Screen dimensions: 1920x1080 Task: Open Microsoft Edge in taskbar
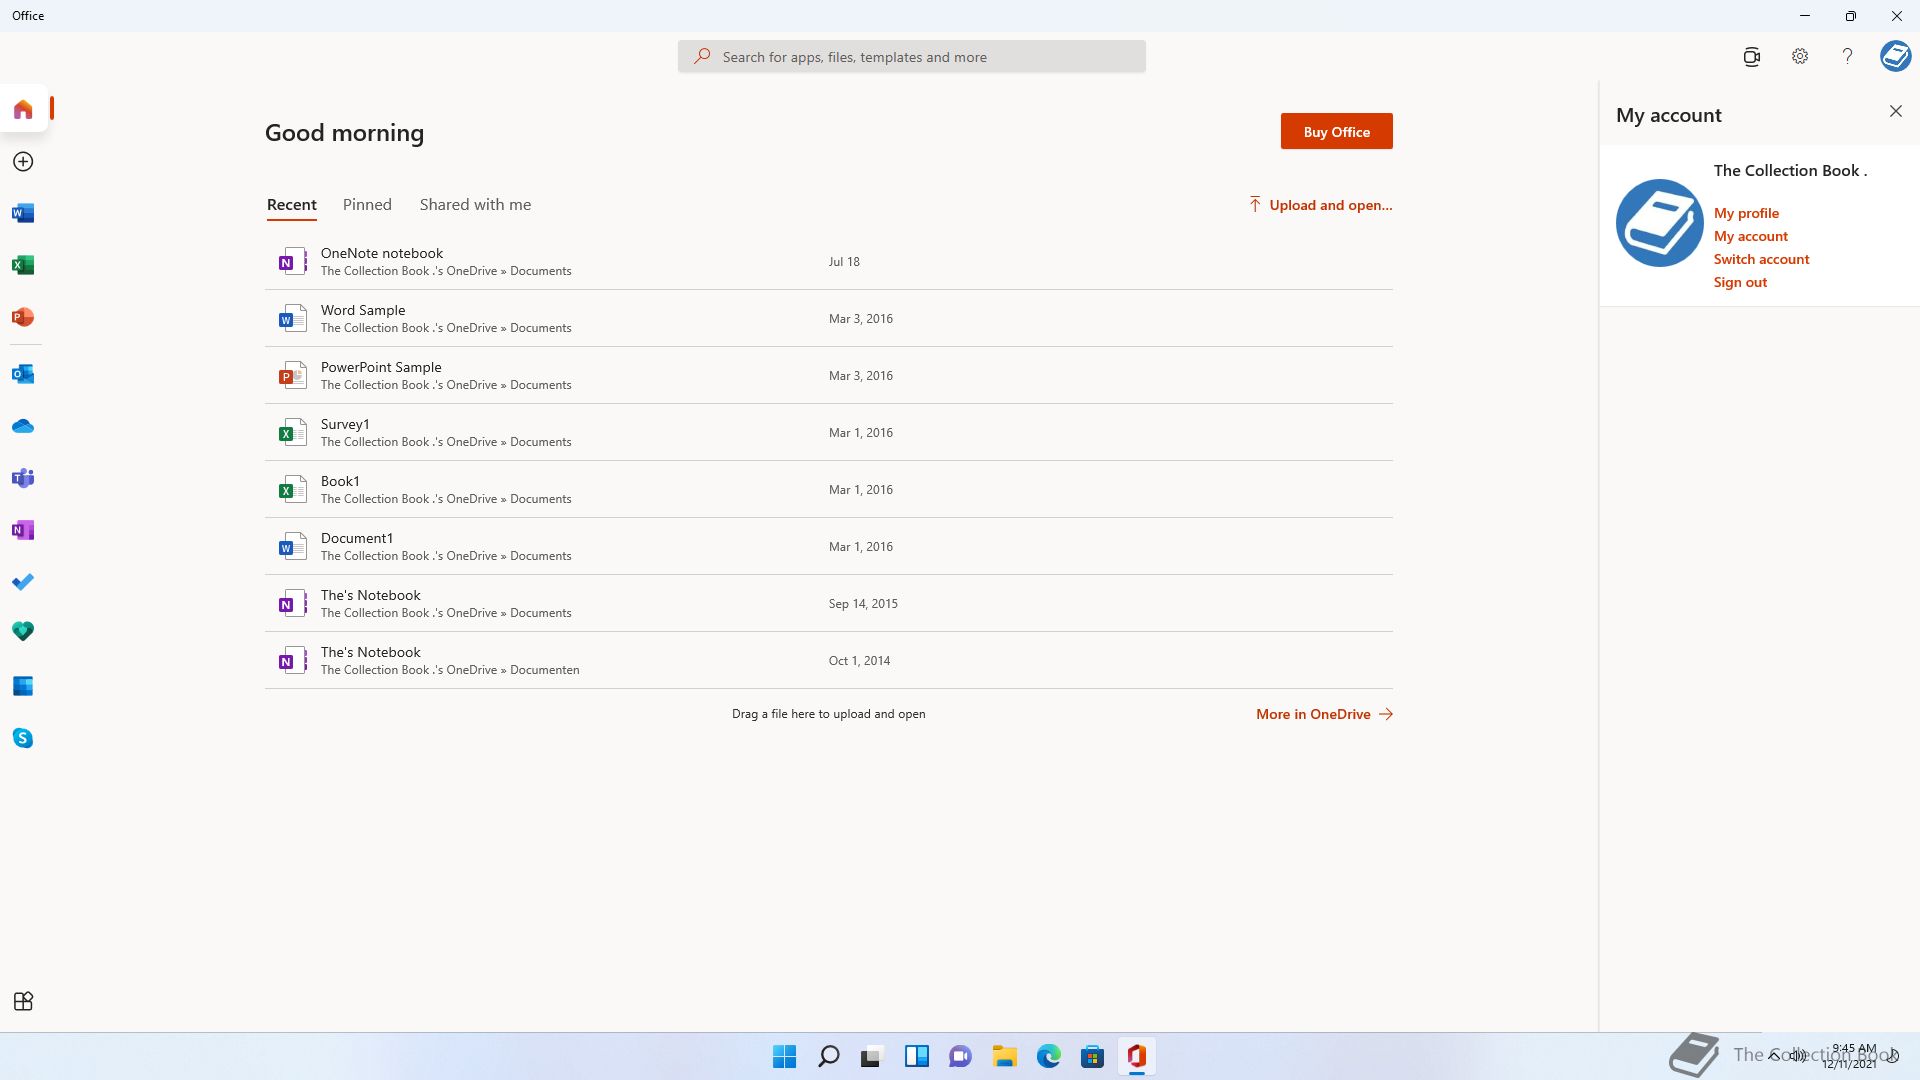(x=1048, y=1056)
